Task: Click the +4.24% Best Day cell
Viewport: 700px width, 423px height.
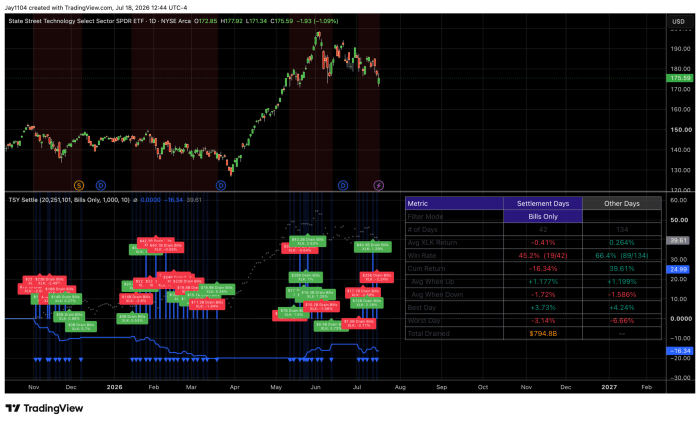Action: coord(622,307)
